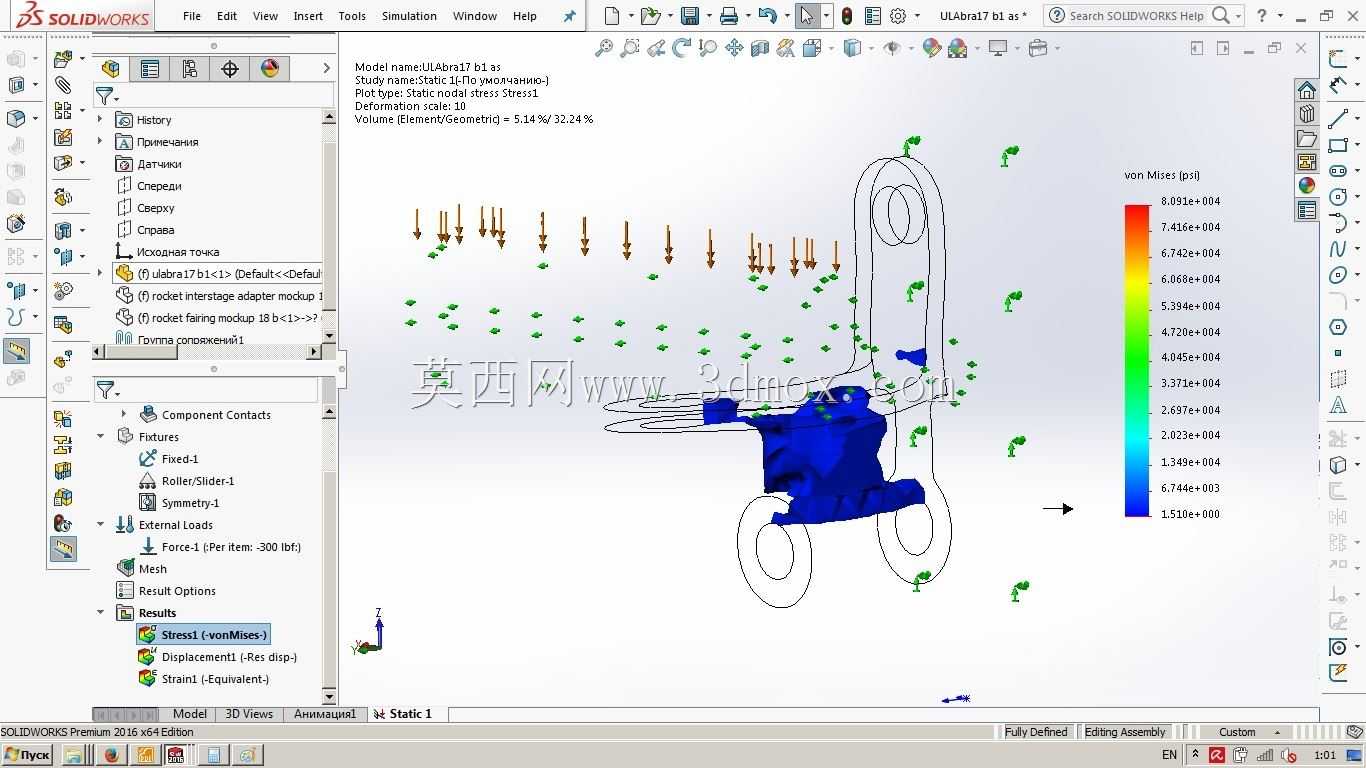The width and height of the screenshot is (1366, 768).
Task: Click the Windows Пуск start button
Action: click(x=28, y=755)
